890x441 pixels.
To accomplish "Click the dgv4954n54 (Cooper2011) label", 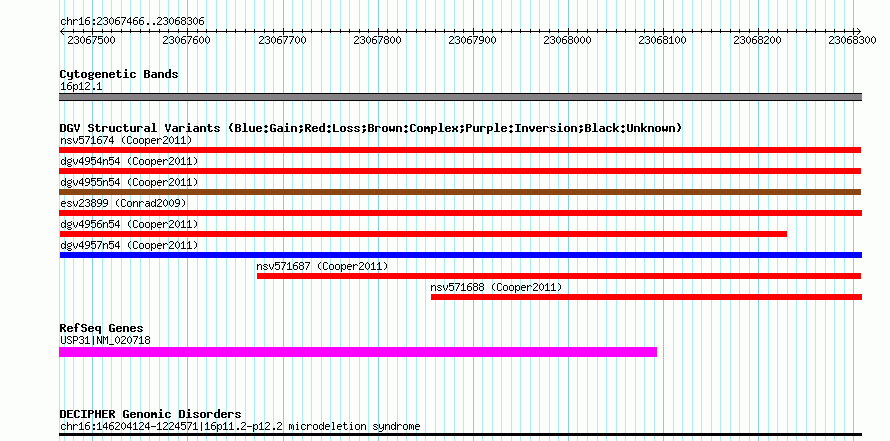I will (129, 161).
